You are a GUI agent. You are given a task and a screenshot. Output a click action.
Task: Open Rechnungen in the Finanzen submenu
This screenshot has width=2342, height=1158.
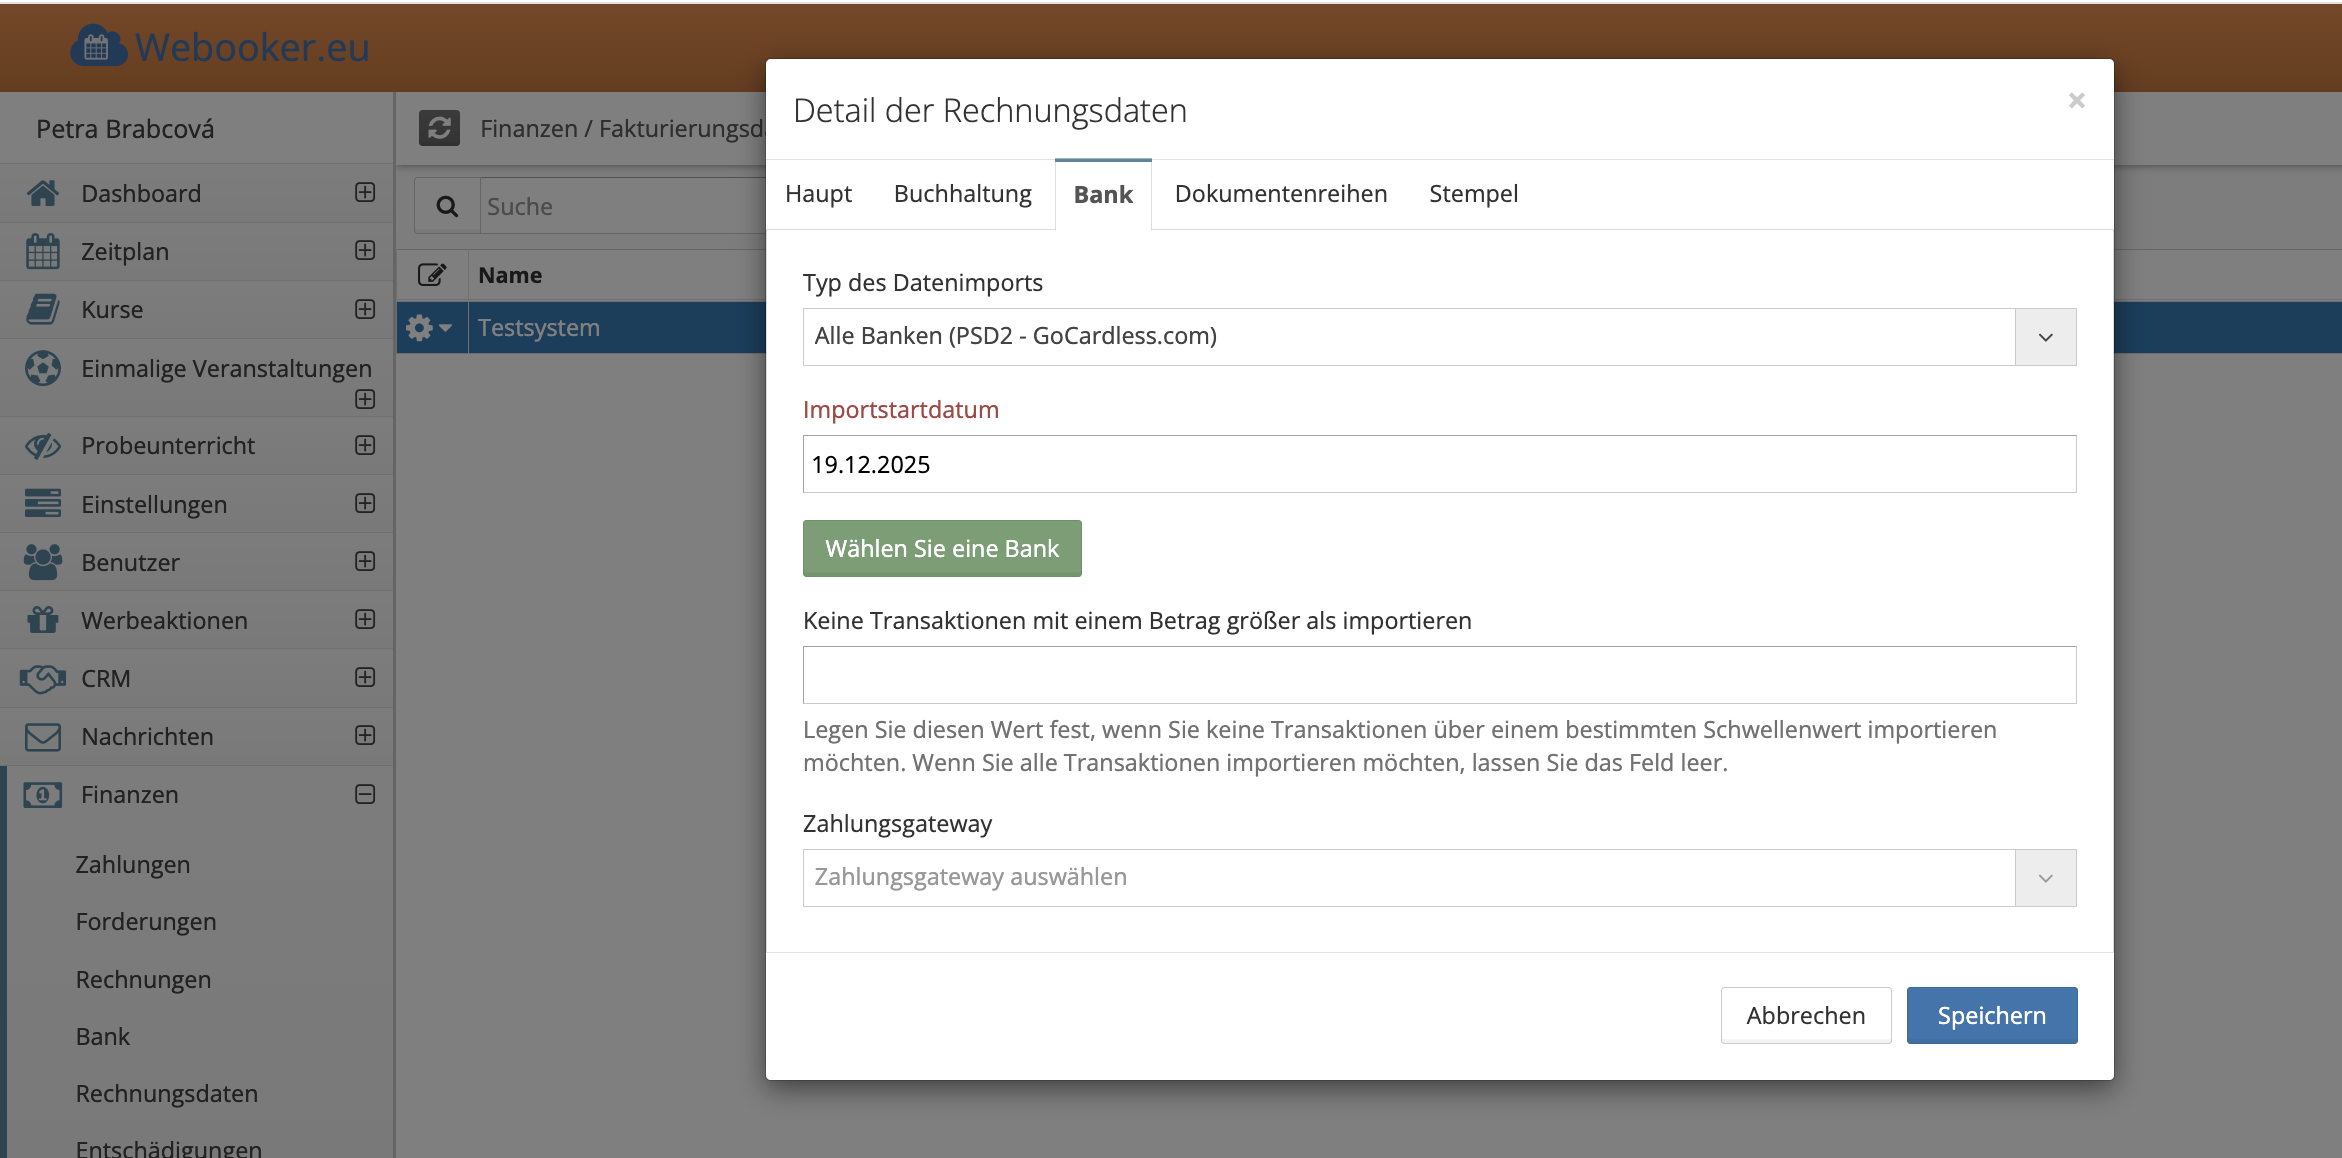[x=143, y=979]
